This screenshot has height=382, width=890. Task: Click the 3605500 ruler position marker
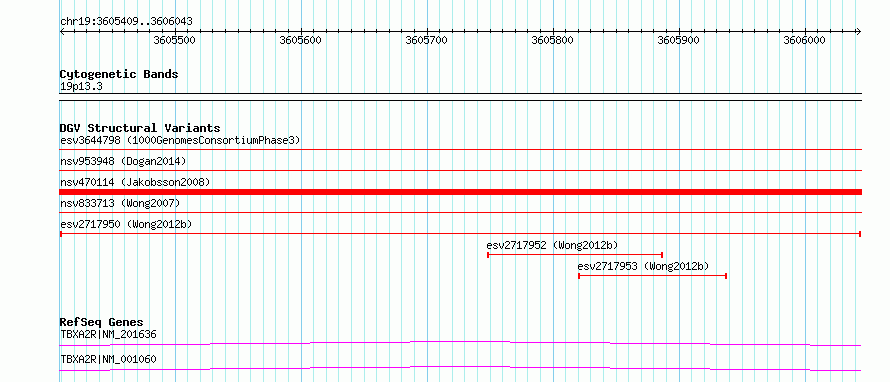point(175,40)
